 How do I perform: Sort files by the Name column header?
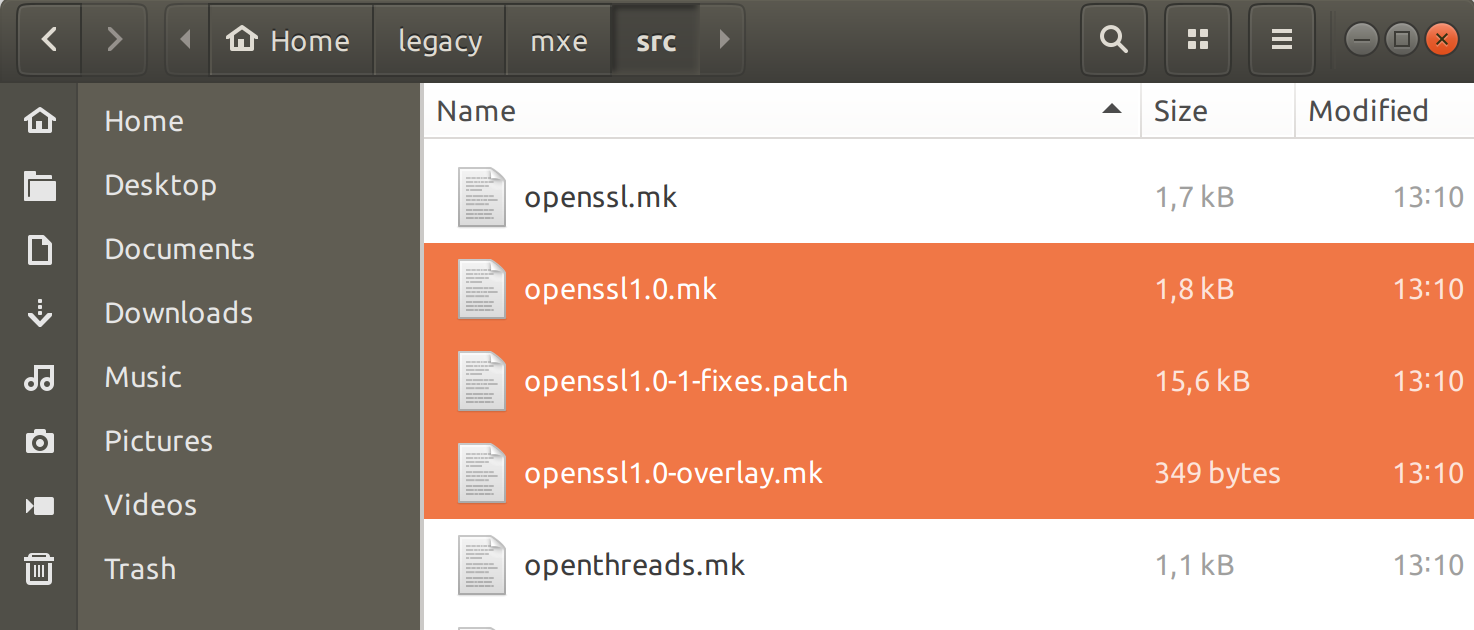tap(782, 110)
